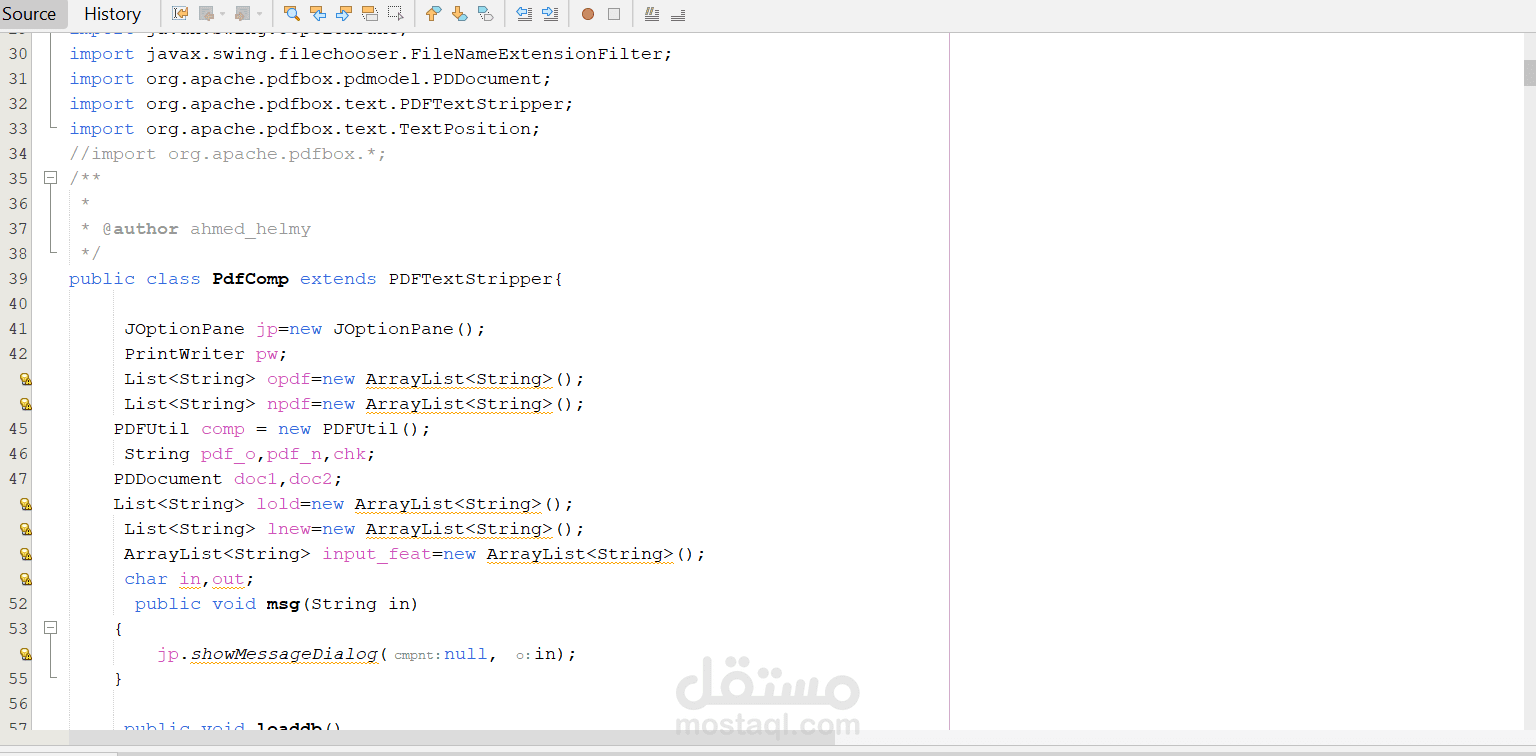Start macro recording with red circle
This screenshot has height=756, width=1536.
(588, 14)
